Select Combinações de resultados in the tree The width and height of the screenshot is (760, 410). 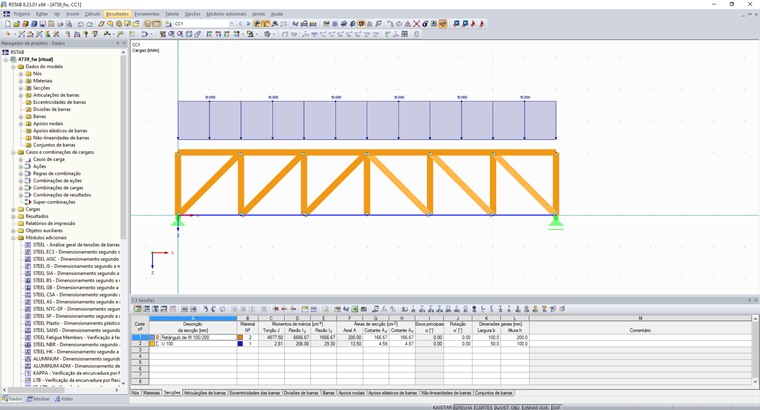pyautogui.click(x=62, y=195)
